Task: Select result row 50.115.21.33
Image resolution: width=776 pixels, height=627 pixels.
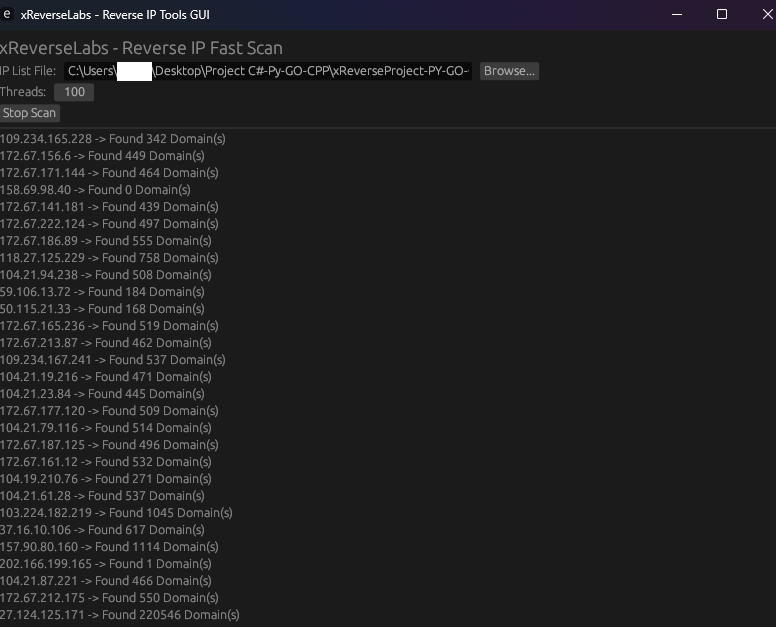Action: [102, 309]
